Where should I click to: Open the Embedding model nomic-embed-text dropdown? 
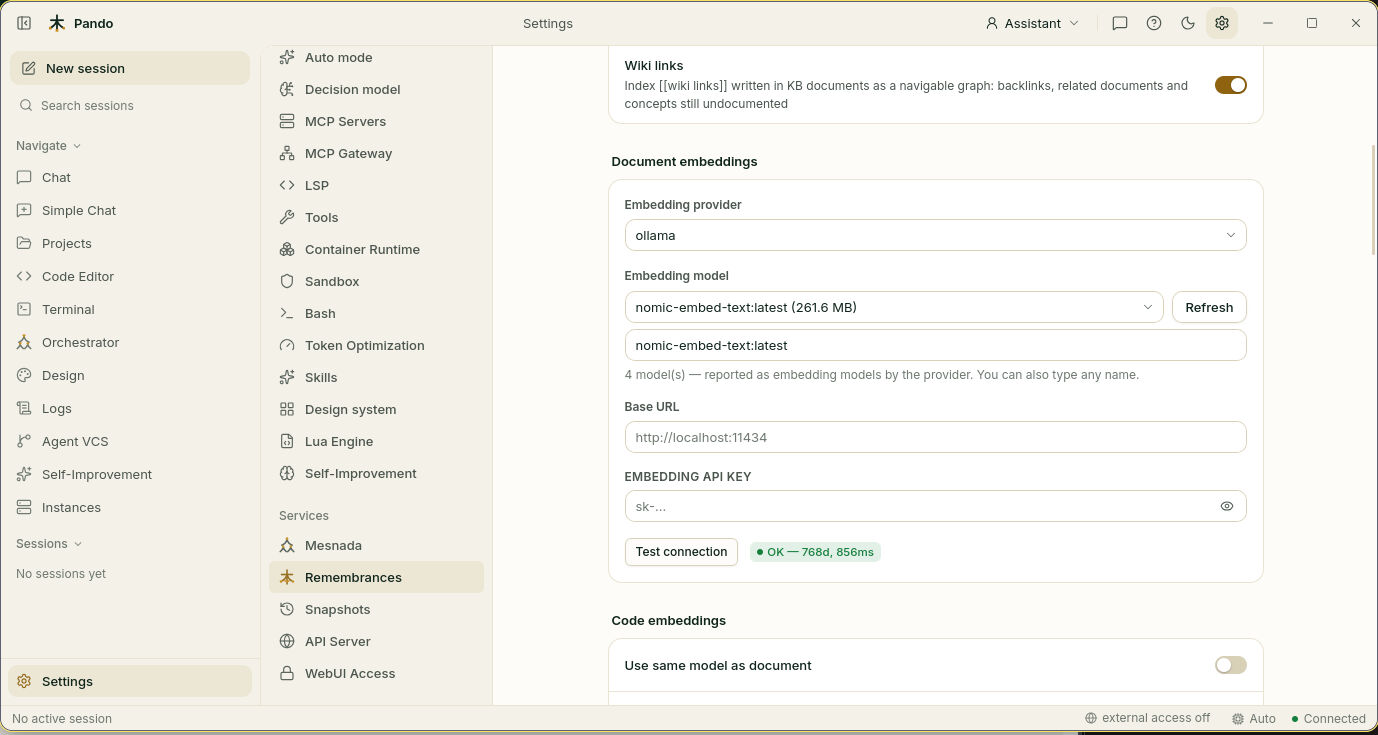[894, 307]
